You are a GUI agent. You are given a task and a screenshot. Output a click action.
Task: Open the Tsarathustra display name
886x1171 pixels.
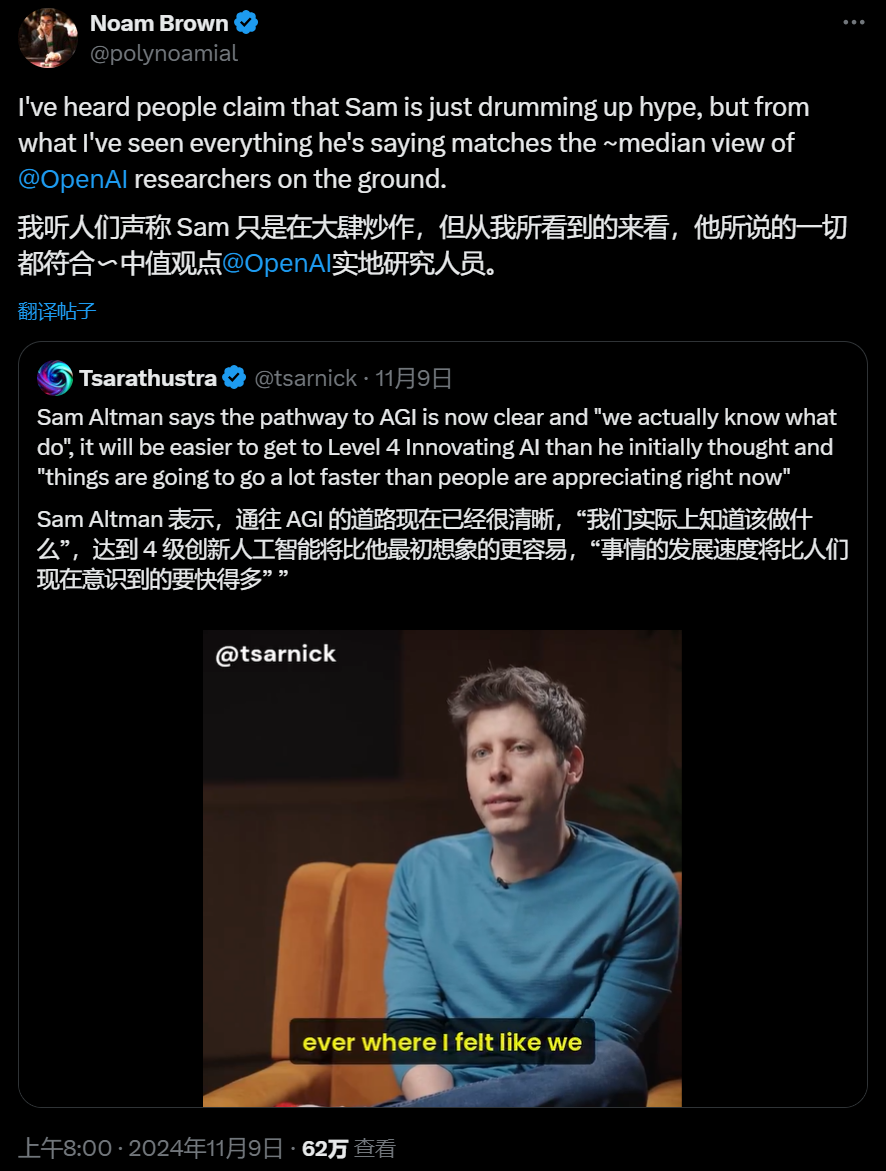click(148, 378)
